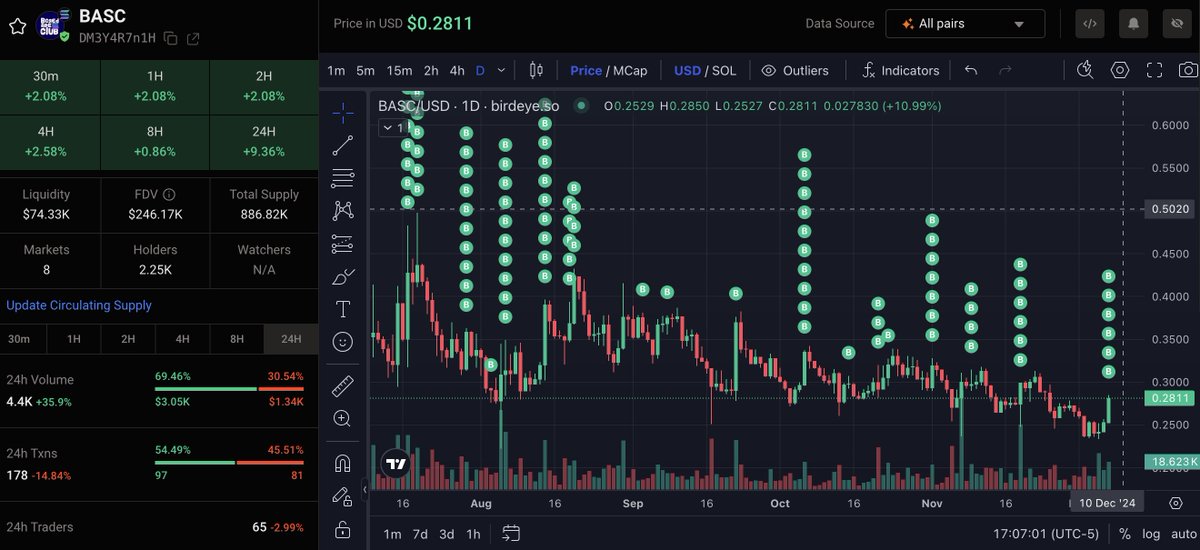This screenshot has height=550, width=1200.
Task: Set bottom date range to 7d
Action: (420, 533)
